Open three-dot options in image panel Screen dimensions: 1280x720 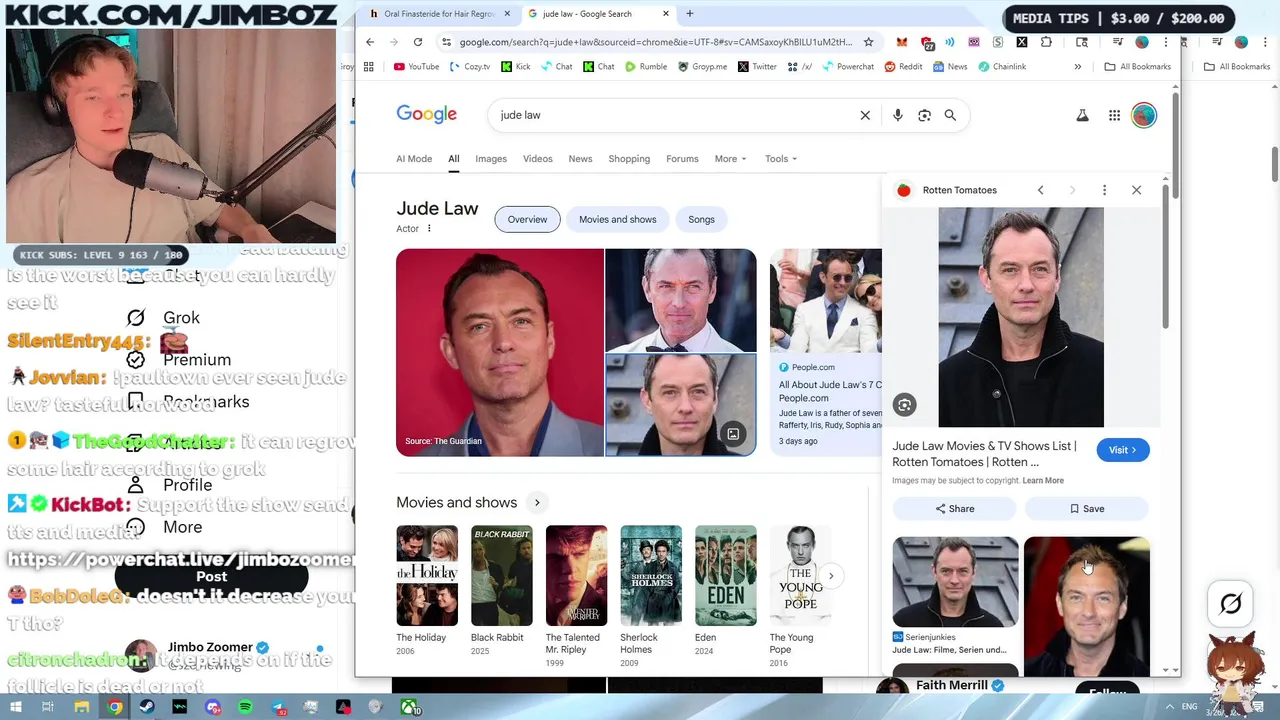(x=1104, y=190)
